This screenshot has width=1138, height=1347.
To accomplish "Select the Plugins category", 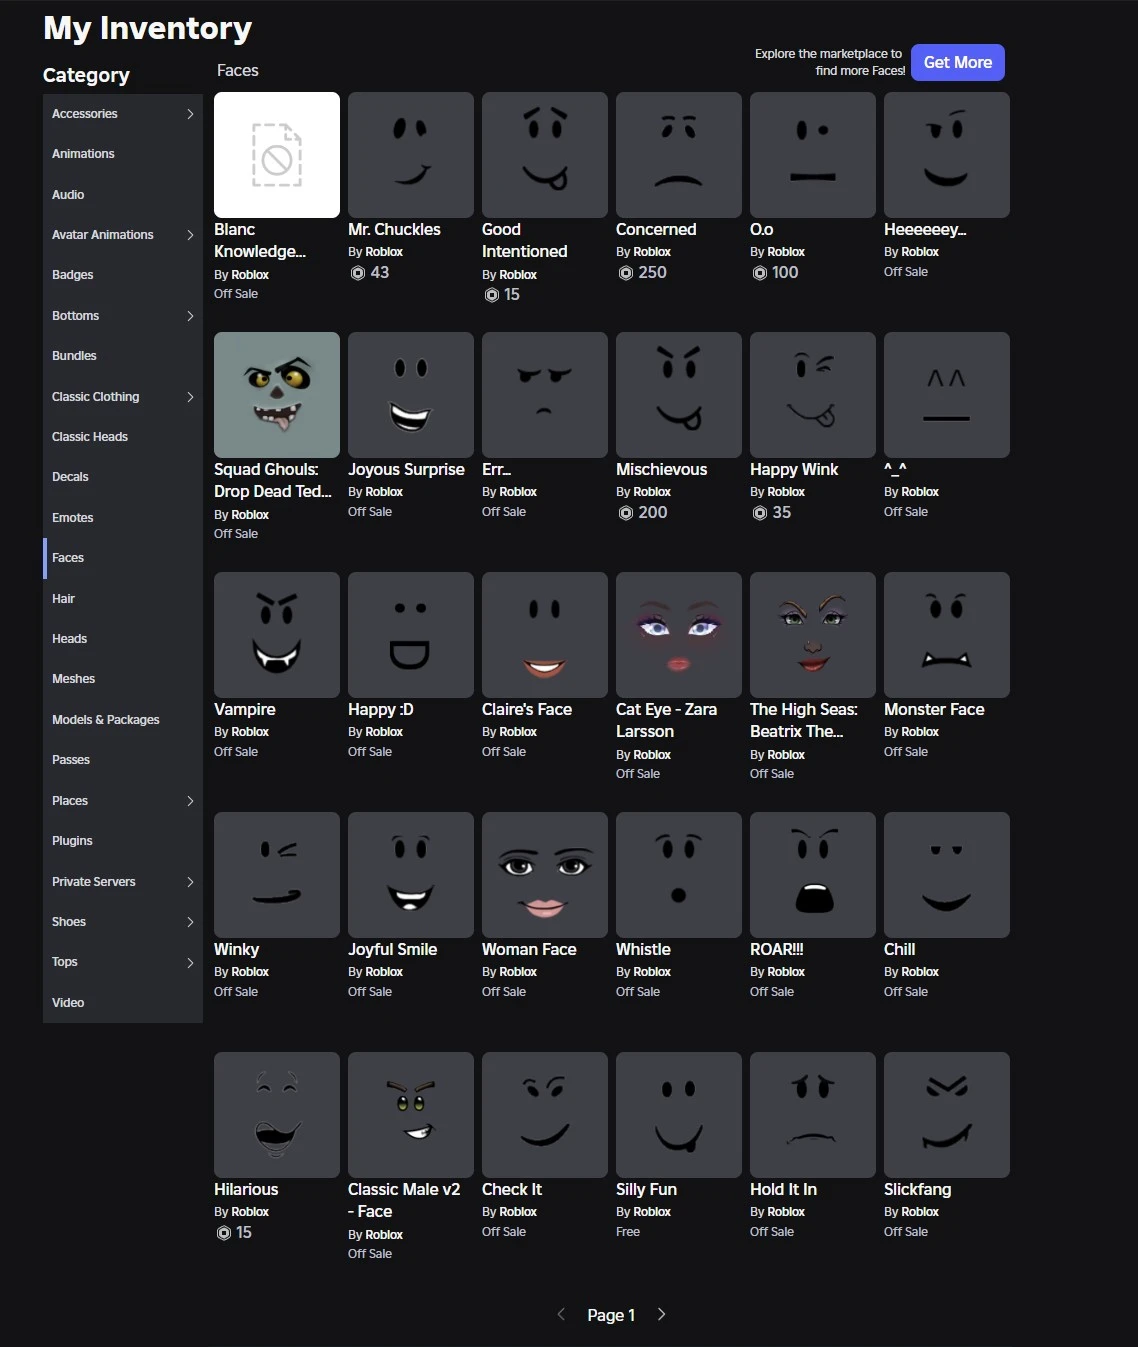I will click(x=123, y=841).
